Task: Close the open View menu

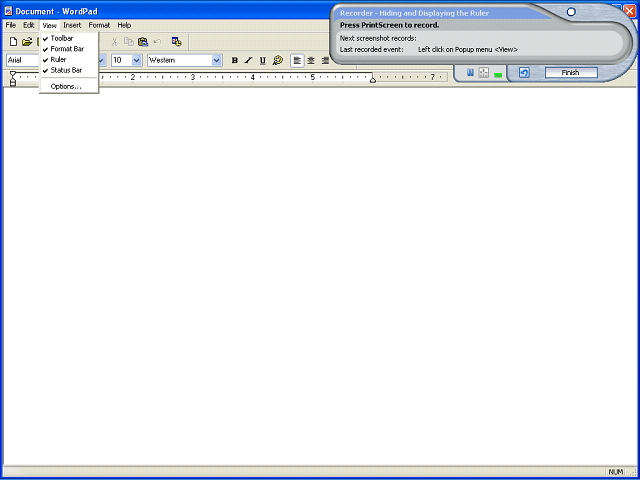Action: point(49,25)
